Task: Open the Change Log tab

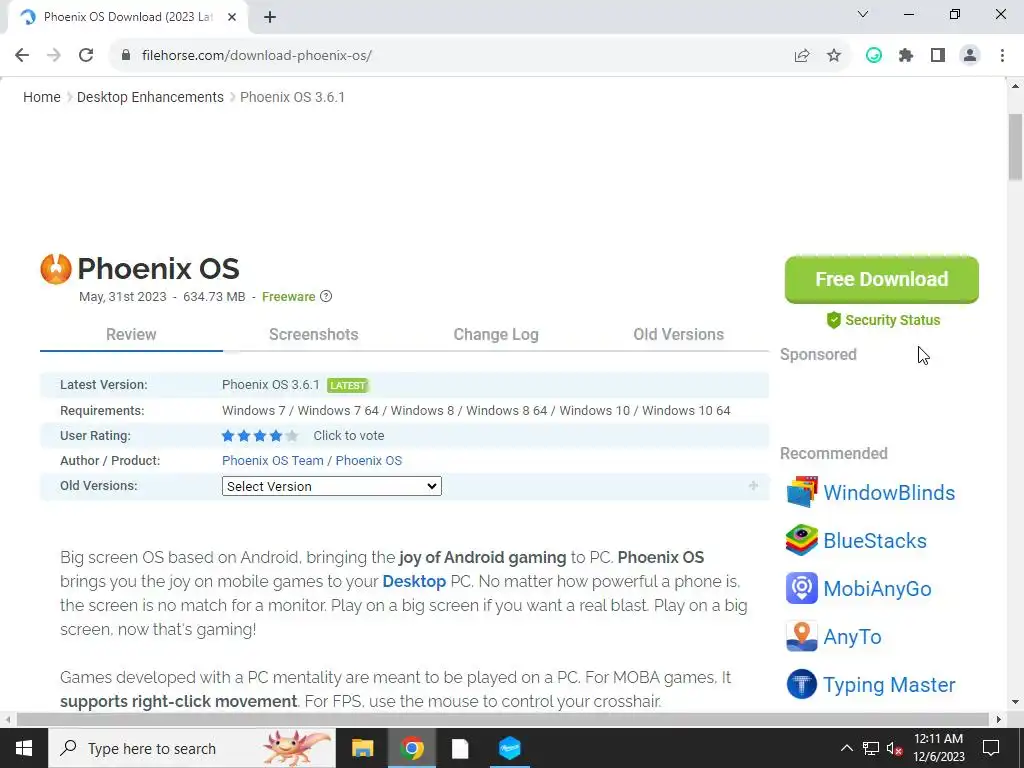Action: [496, 334]
